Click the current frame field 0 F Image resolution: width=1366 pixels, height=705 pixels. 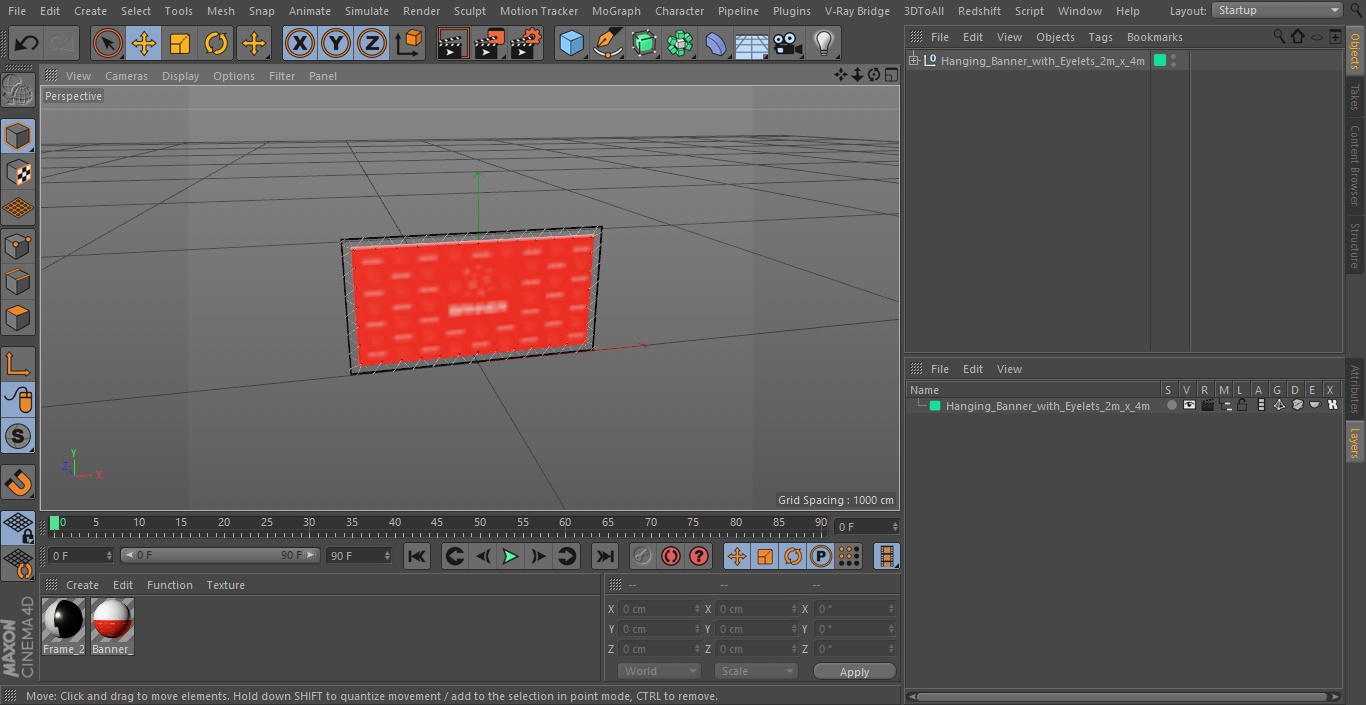click(x=867, y=526)
